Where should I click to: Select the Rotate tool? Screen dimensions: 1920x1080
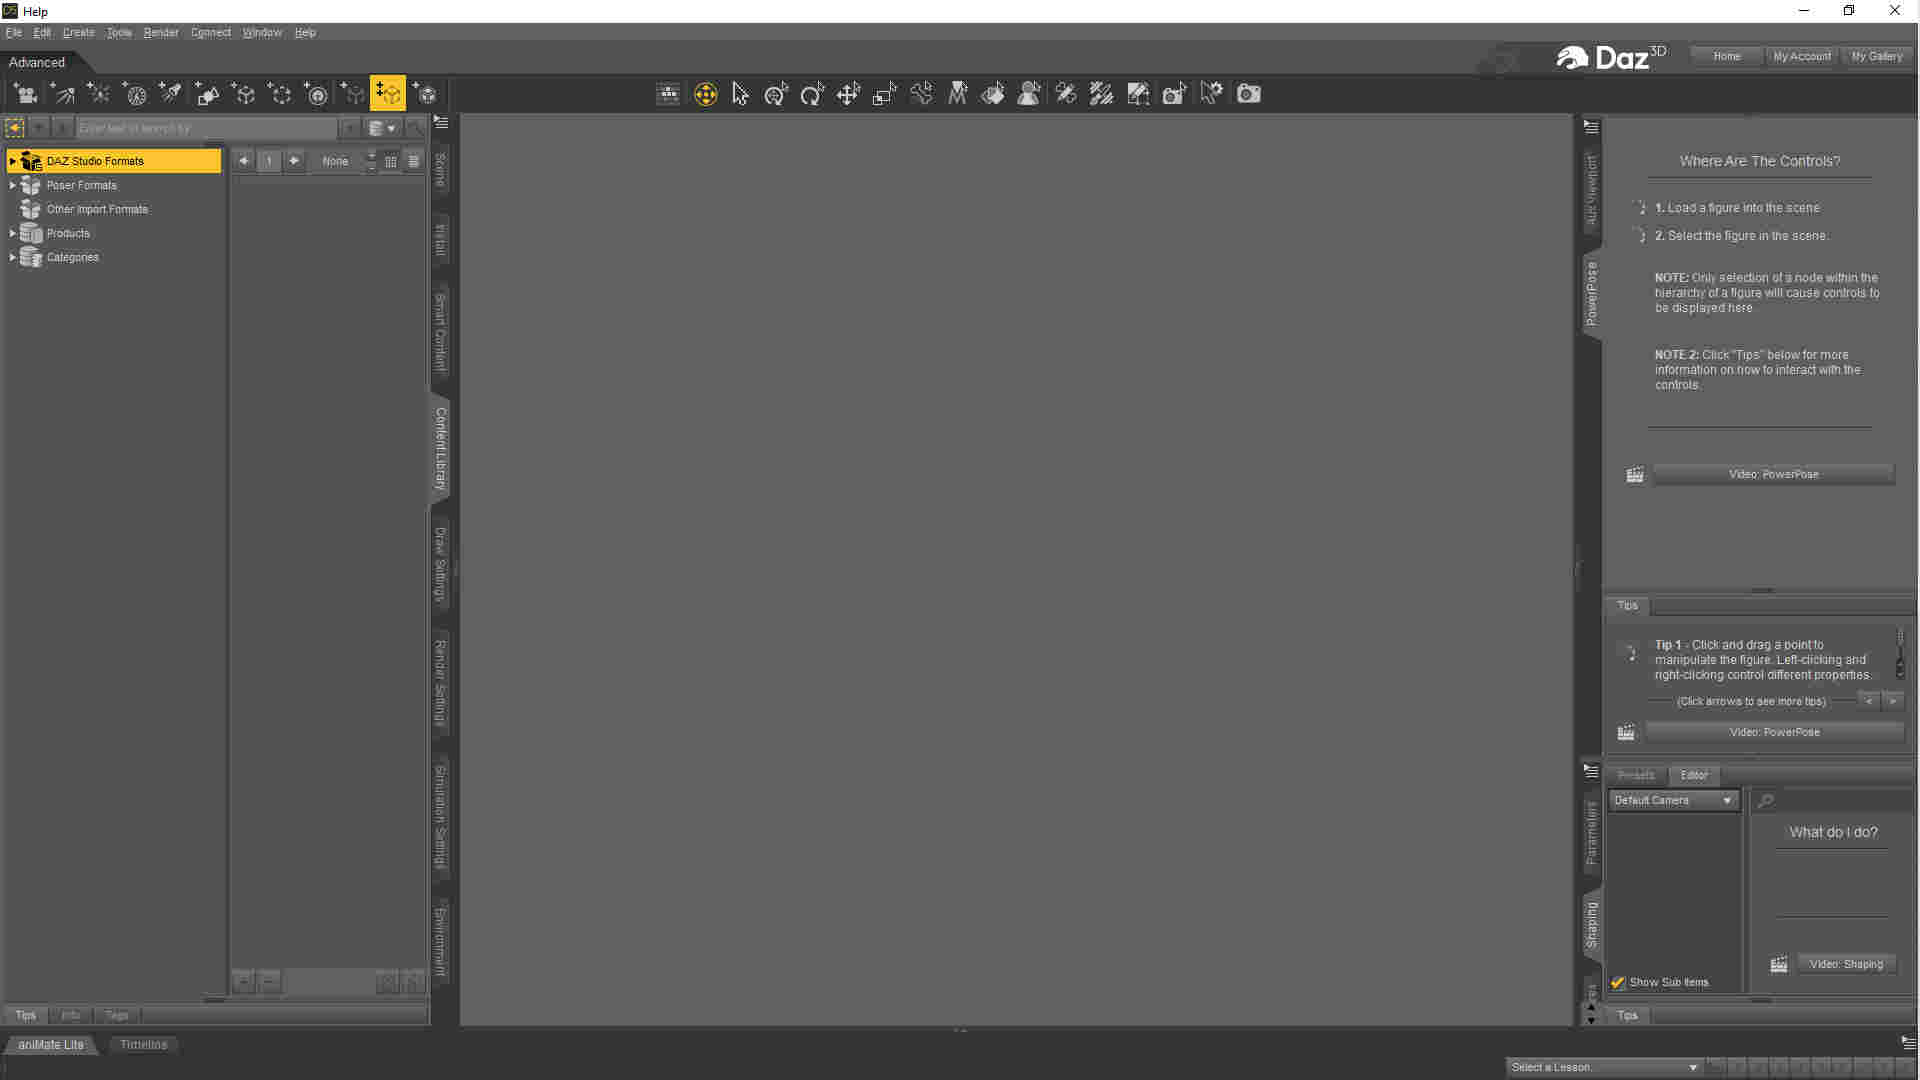[812, 94]
